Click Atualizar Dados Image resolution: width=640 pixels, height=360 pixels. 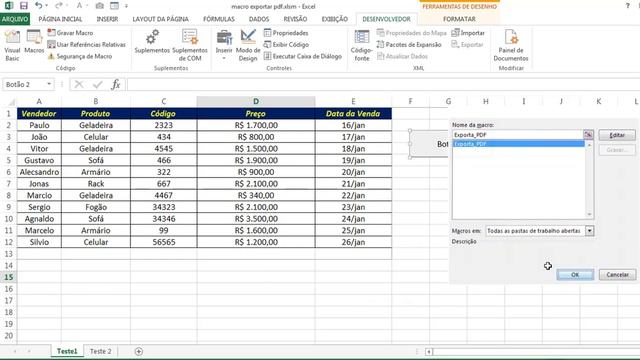click(402, 56)
